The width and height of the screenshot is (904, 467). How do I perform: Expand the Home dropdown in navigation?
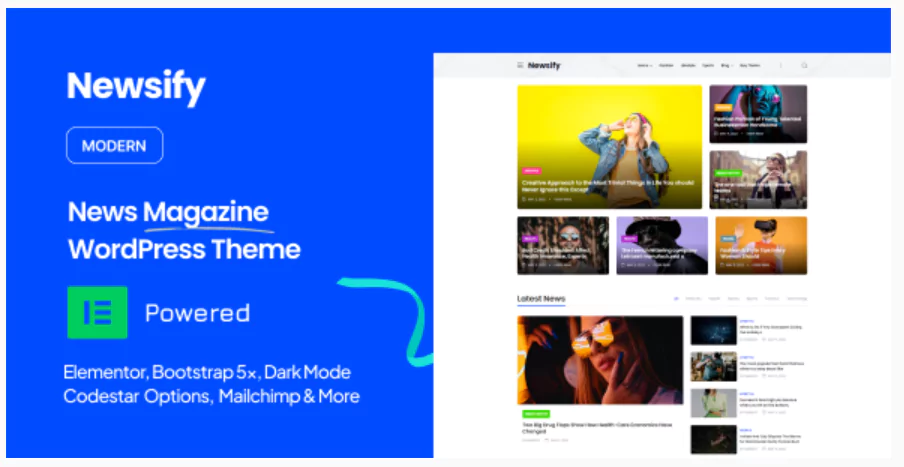(645, 65)
